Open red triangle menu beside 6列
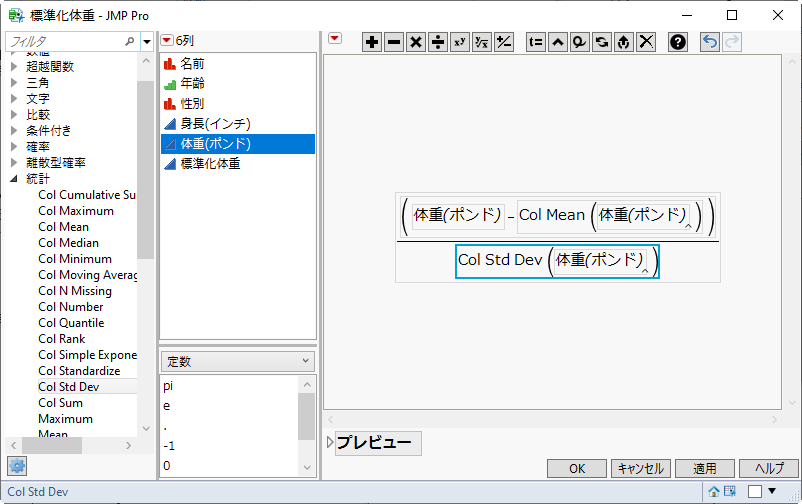 (167, 40)
